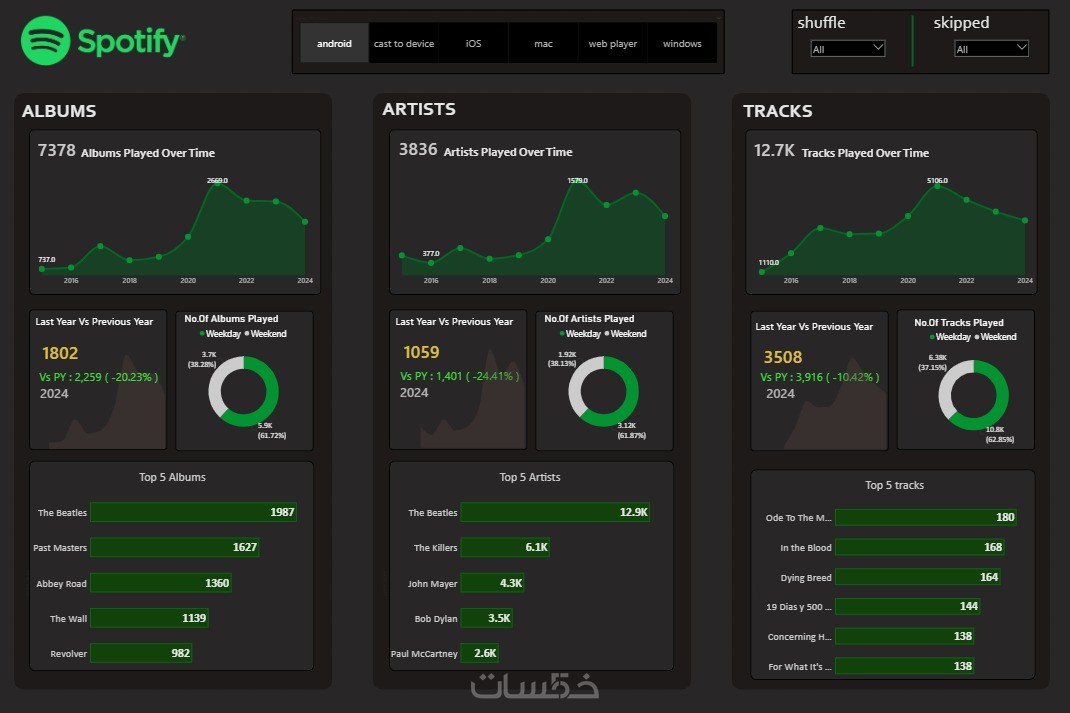This screenshot has height=713, width=1070.
Task: Click the 737.0 data point on Albums chart
Action: tap(42, 269)
